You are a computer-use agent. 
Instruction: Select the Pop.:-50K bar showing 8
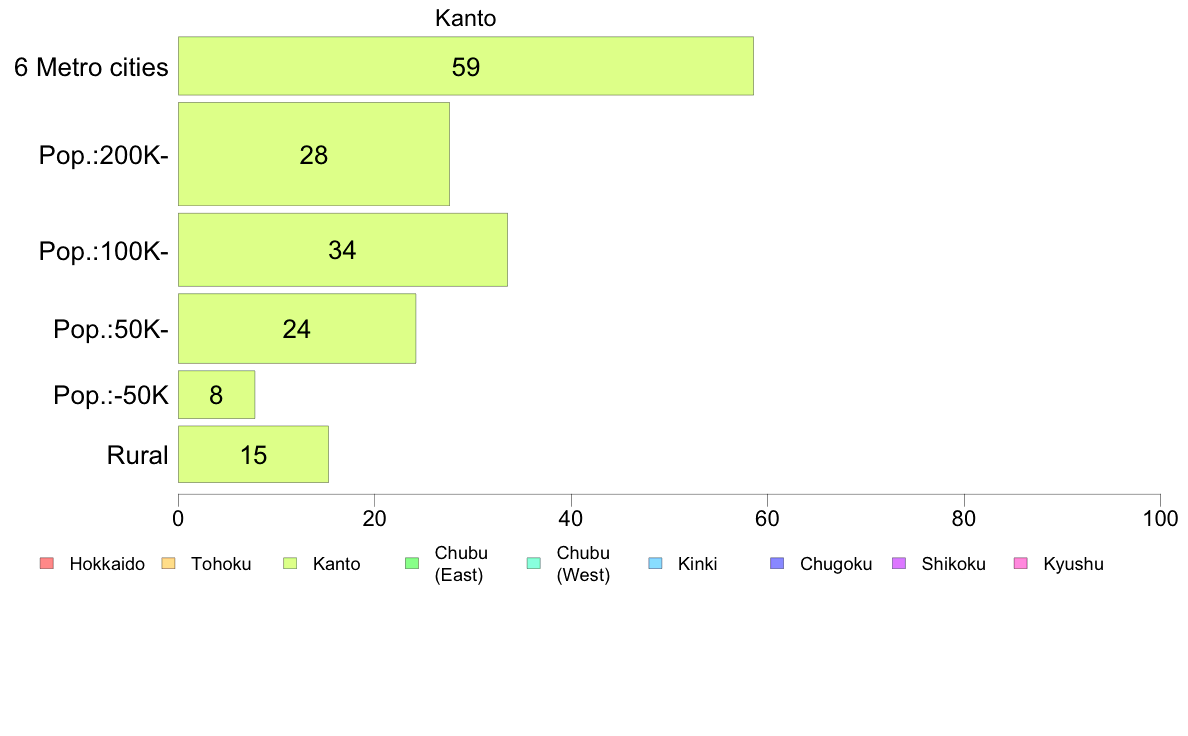pos(217,395)
